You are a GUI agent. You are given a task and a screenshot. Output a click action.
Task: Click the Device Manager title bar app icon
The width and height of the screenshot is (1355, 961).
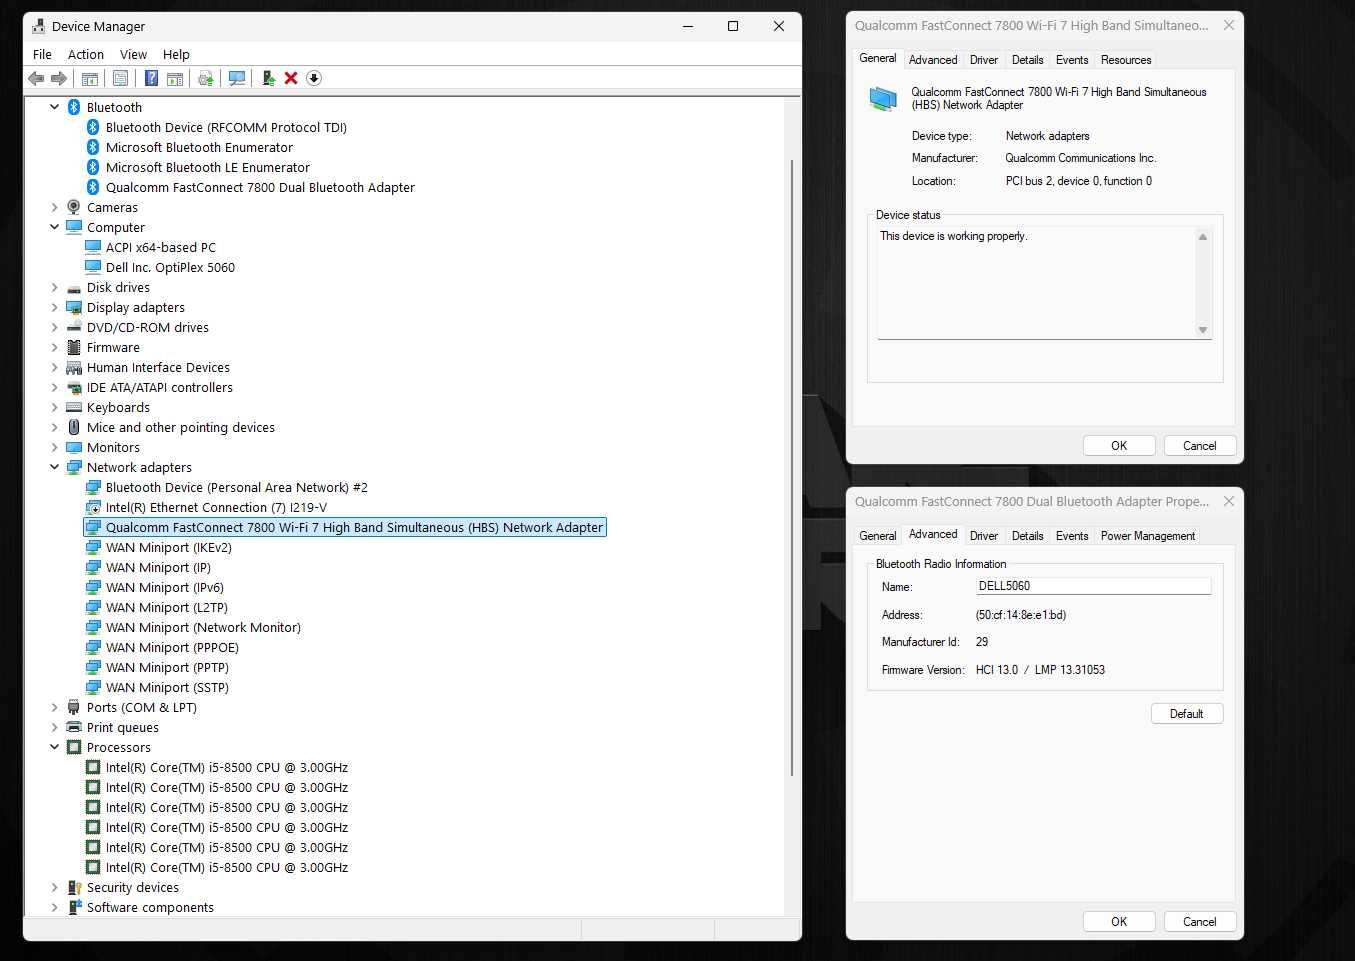click(x=38, y=26)
